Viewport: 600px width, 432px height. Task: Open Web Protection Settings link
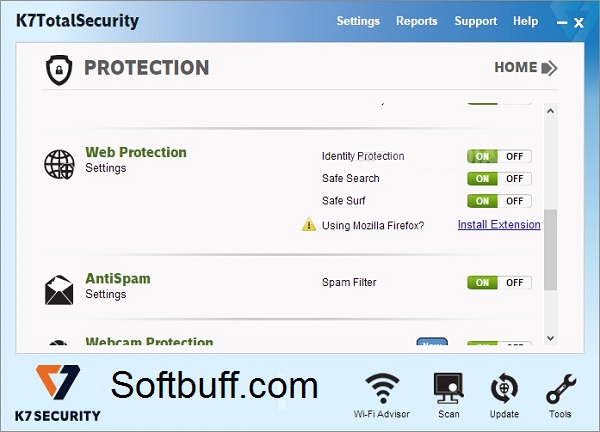pos(106,168)
